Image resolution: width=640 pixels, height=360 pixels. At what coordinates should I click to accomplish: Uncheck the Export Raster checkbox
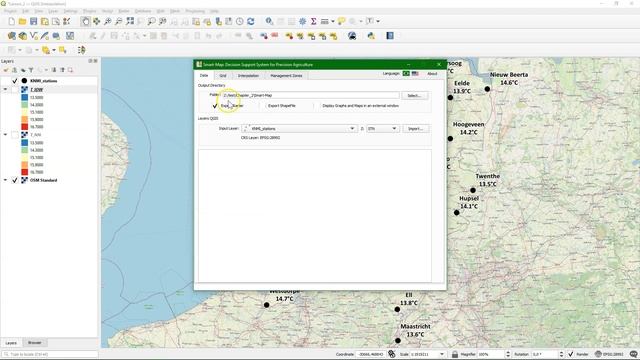pos(215,106)
